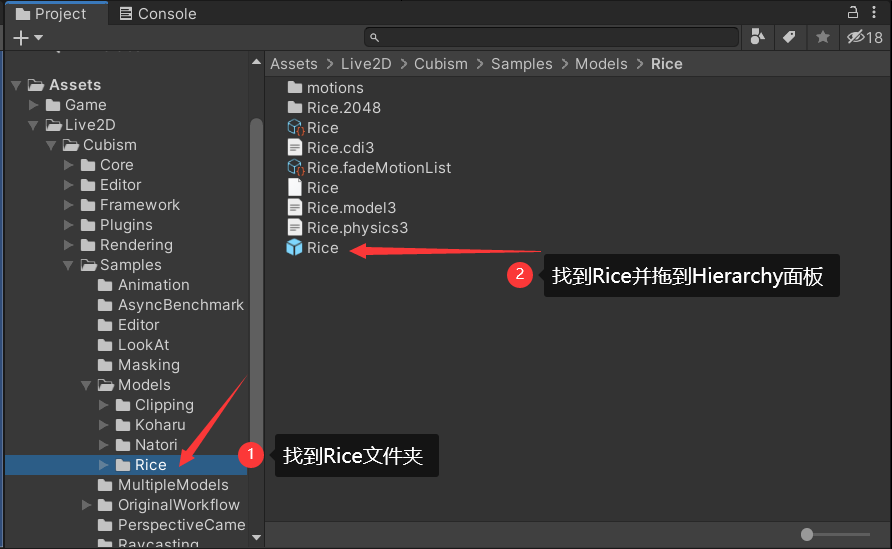Expand the Clipping folder arrow
This screenshot has width=892, height=549.
tap(104, 405)
